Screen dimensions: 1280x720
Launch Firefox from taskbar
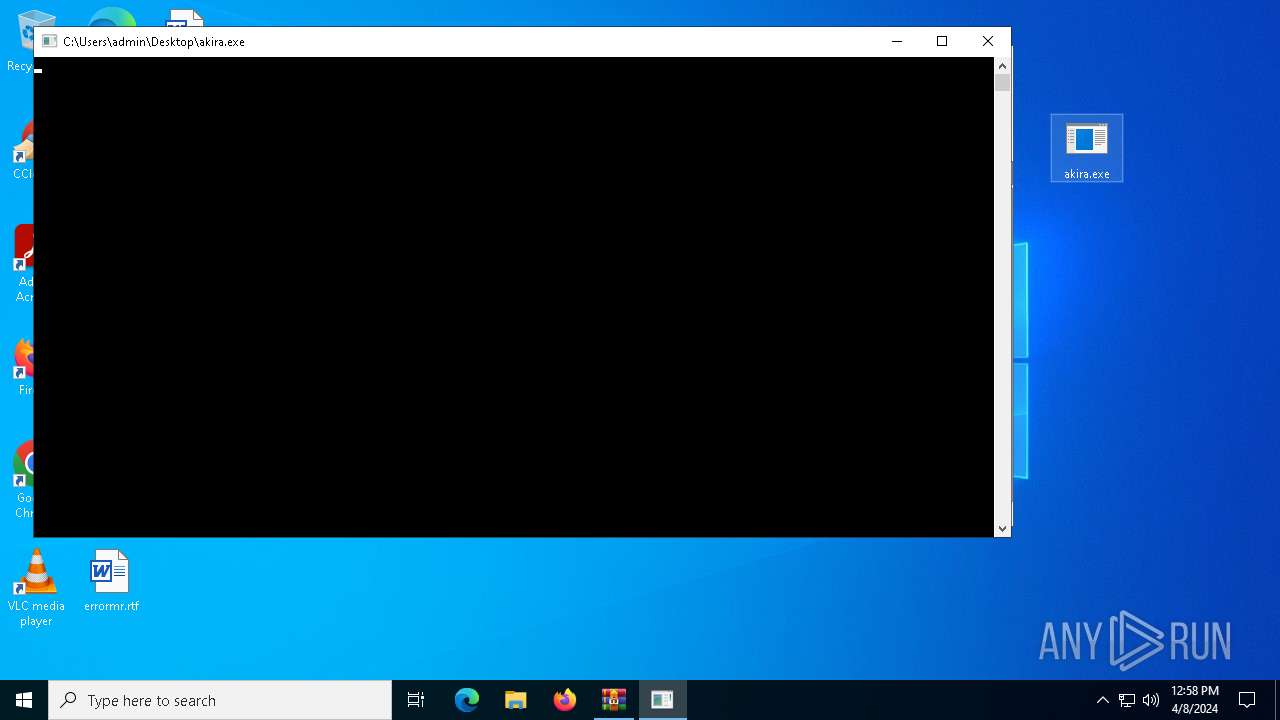565,700
